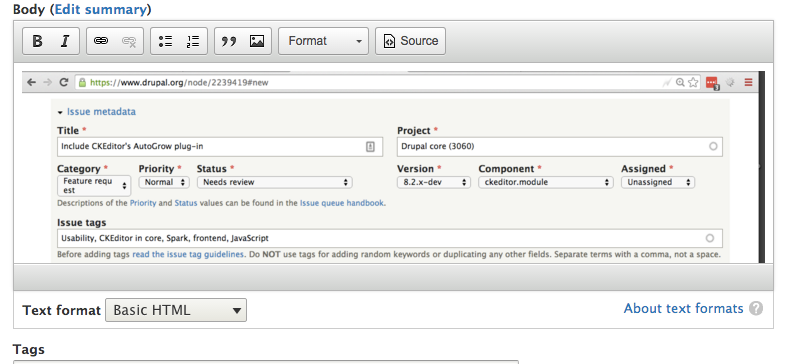The height and width of the screenshot is (364, 790).
Task: Open the Category Feature request dropdown
Action: [94, 186]
